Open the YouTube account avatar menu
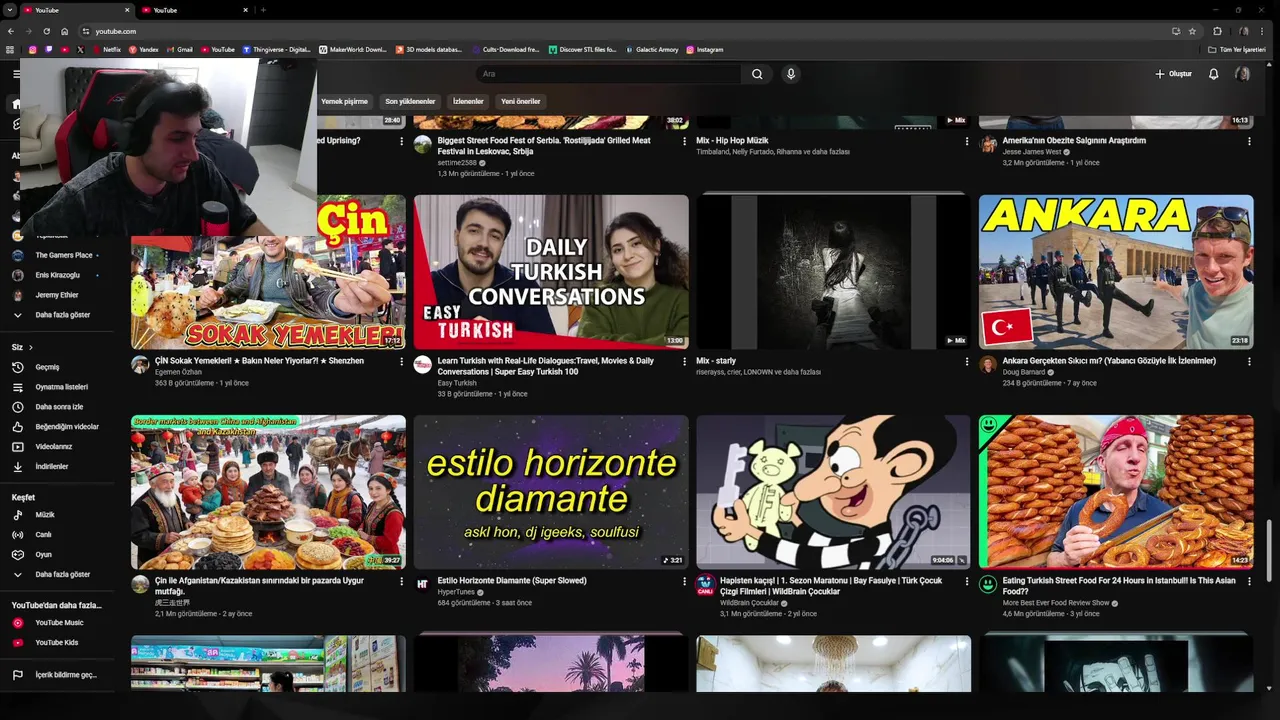This screenshot has width=1280, height=720. (x=1242, y=74)
